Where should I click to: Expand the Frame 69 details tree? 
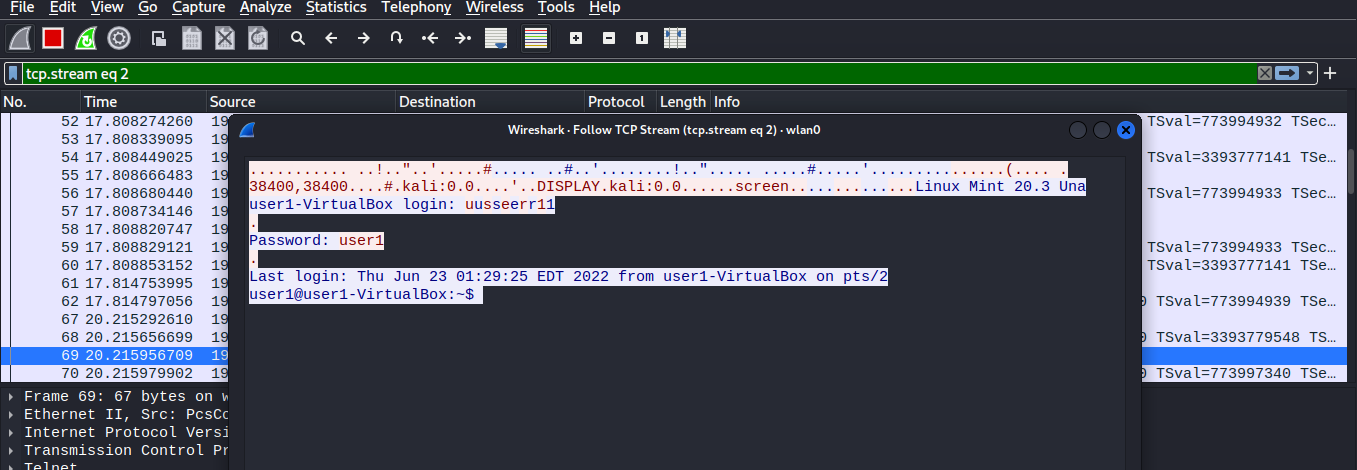tap(12, 396)
